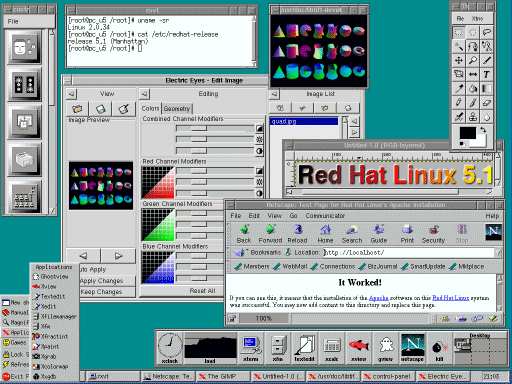Collapse the View pane arrow in Electric Eyes
Viewport: 512px width, 384px height.
pyautogui.click(x=71, y=94)
